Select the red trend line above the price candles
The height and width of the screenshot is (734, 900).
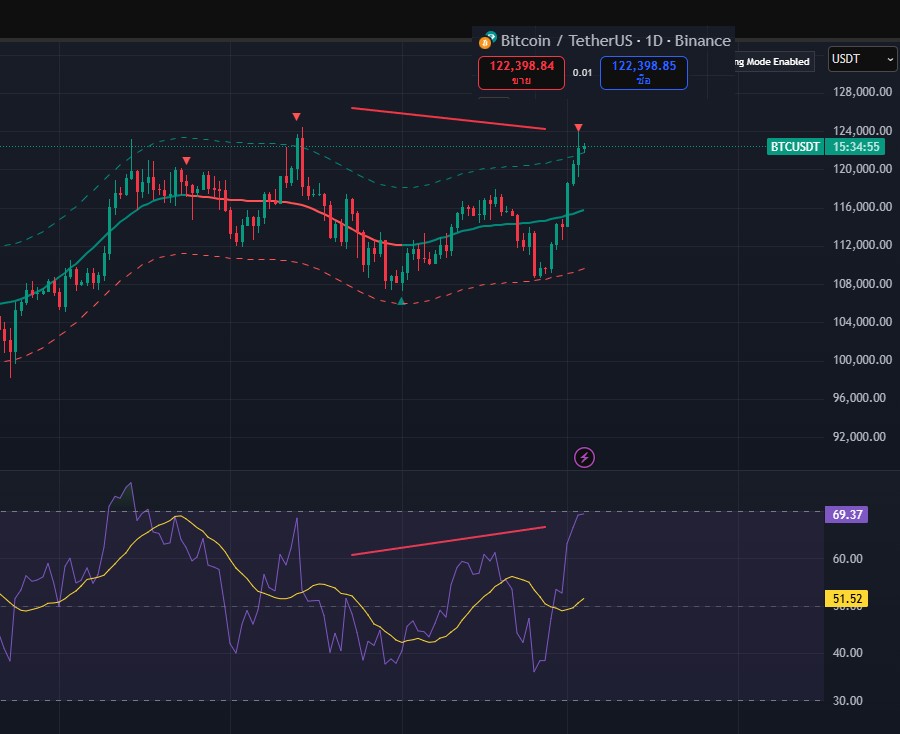click(448, 118)
